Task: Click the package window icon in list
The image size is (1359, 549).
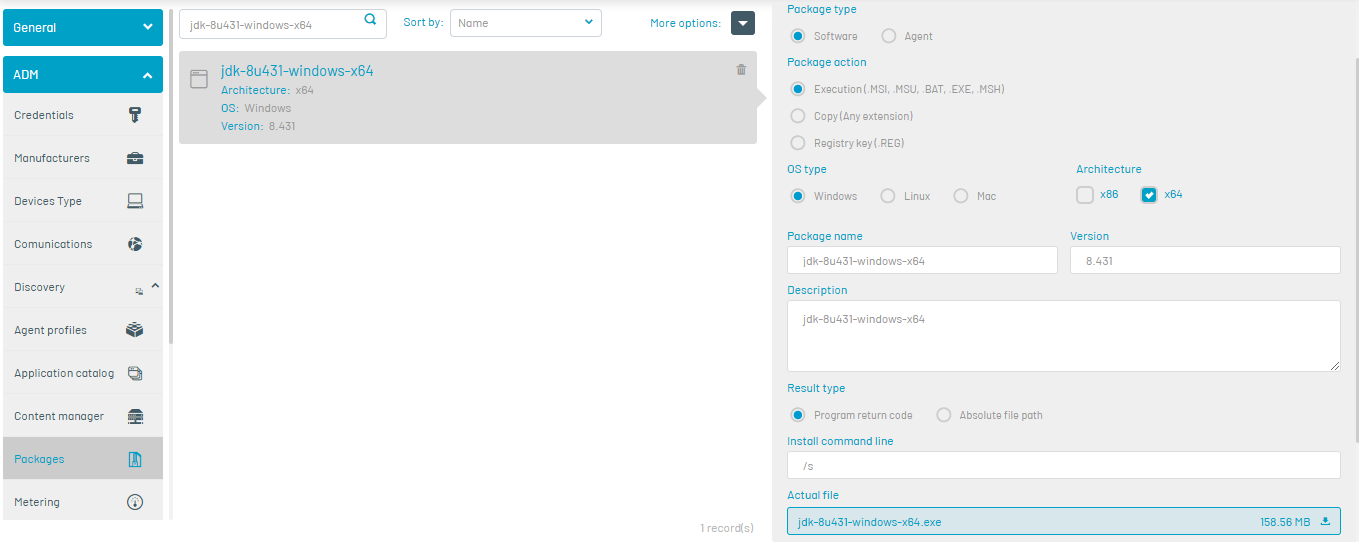Action: point(198,78)
